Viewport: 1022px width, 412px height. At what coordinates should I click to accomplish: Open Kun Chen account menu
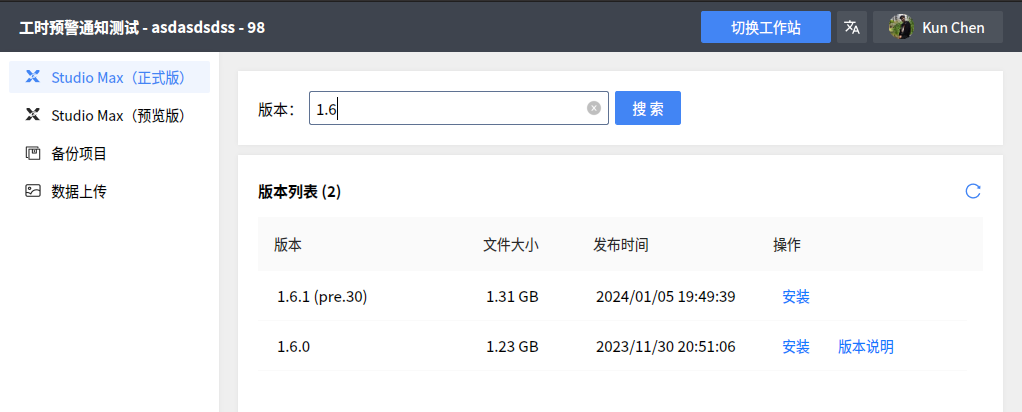pyautogui.click(x=938, y=27)
